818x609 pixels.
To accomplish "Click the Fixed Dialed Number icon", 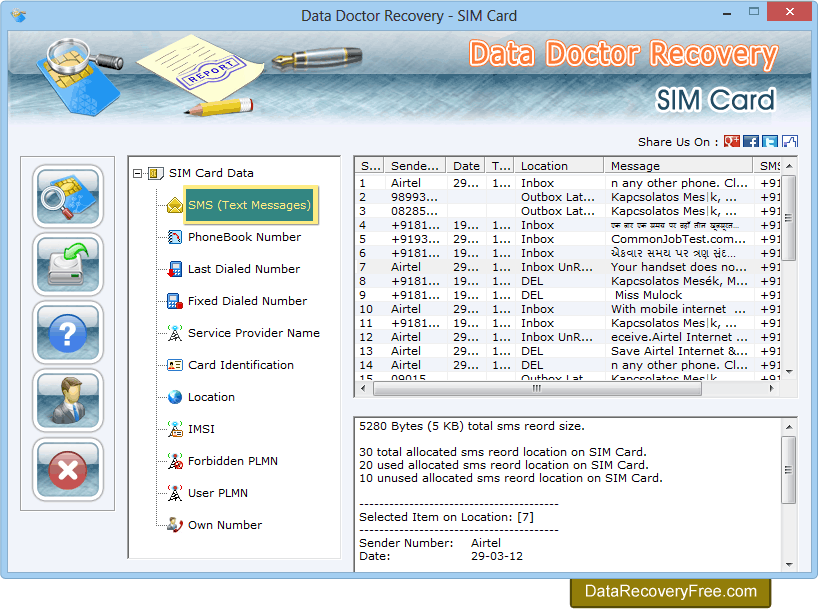I will pos(175,301).
